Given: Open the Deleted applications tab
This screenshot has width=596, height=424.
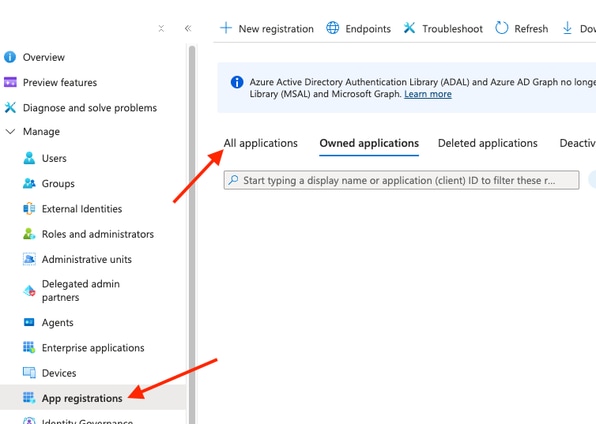Looking at the screenshot, I should (488, 143).
